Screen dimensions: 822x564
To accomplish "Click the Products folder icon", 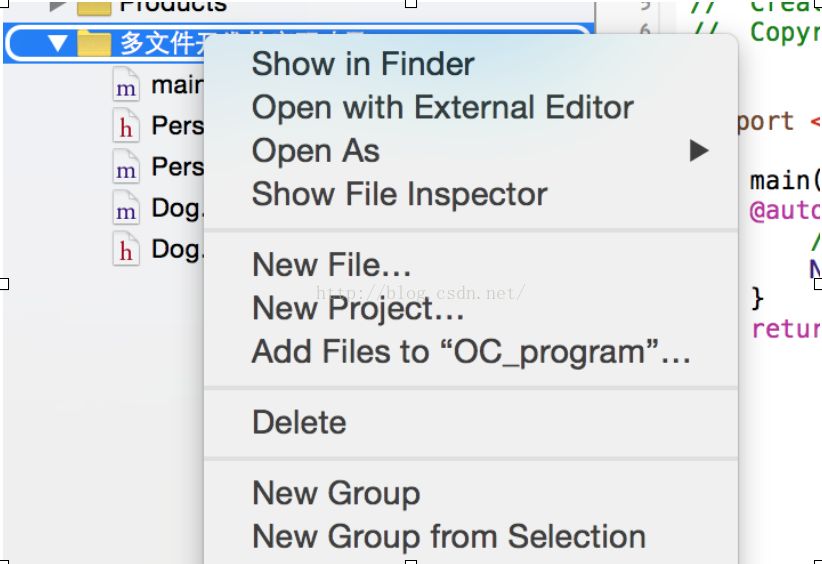I will click(94, 7).
